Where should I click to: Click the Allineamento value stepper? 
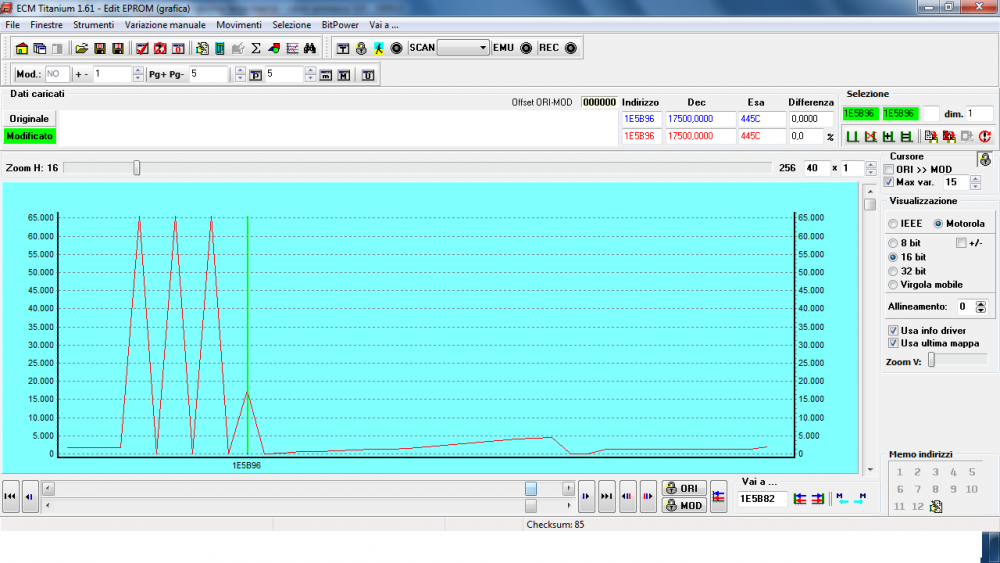coord(981,307)
